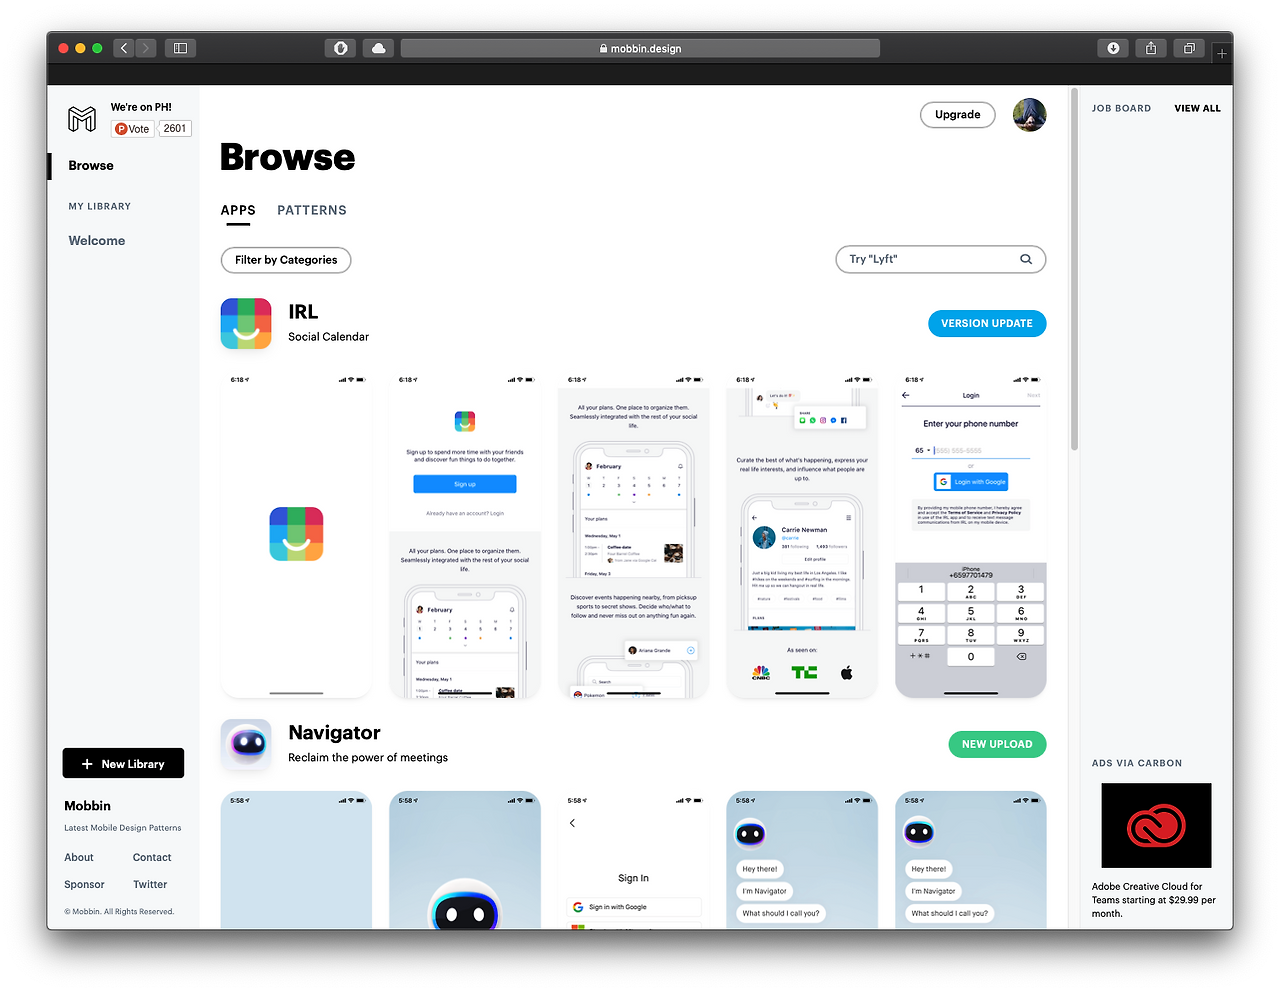1280x992 pixels.
Task: Click the "Social Calendar" subtitle
Action: [x=328, y=337]
